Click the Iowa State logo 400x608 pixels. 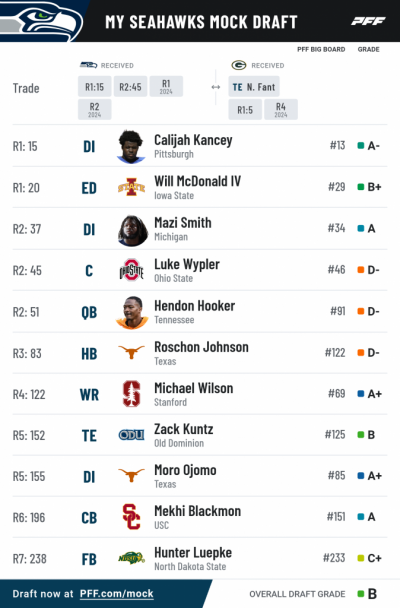(x=131, y=188)
